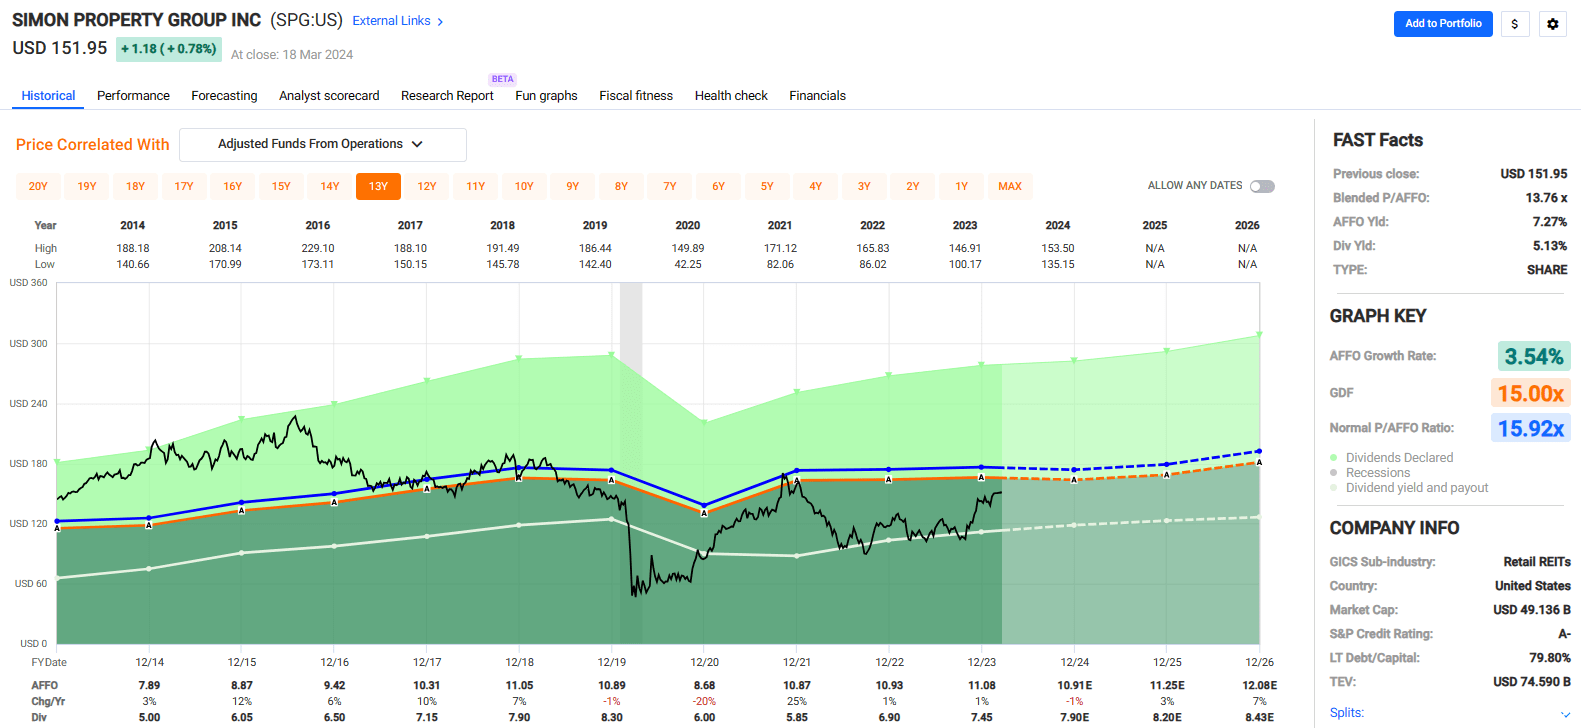This screenshot has width=1581, height=728.
Task: Open the External Links menu
Action: [391, 21]
